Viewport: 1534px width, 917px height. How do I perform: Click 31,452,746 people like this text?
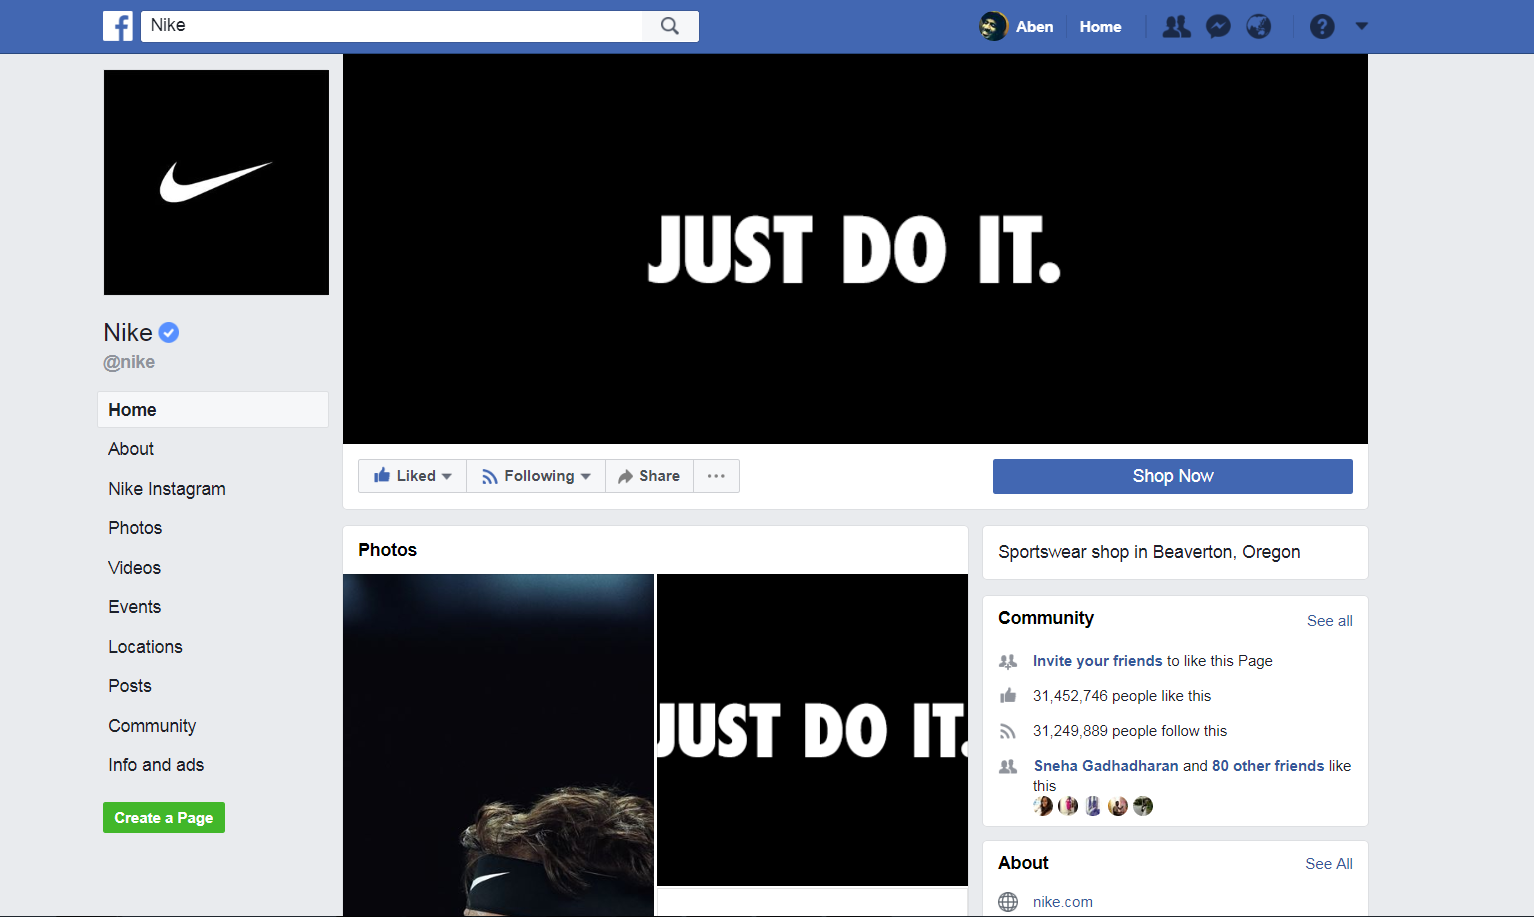(x=1121, y=696)
